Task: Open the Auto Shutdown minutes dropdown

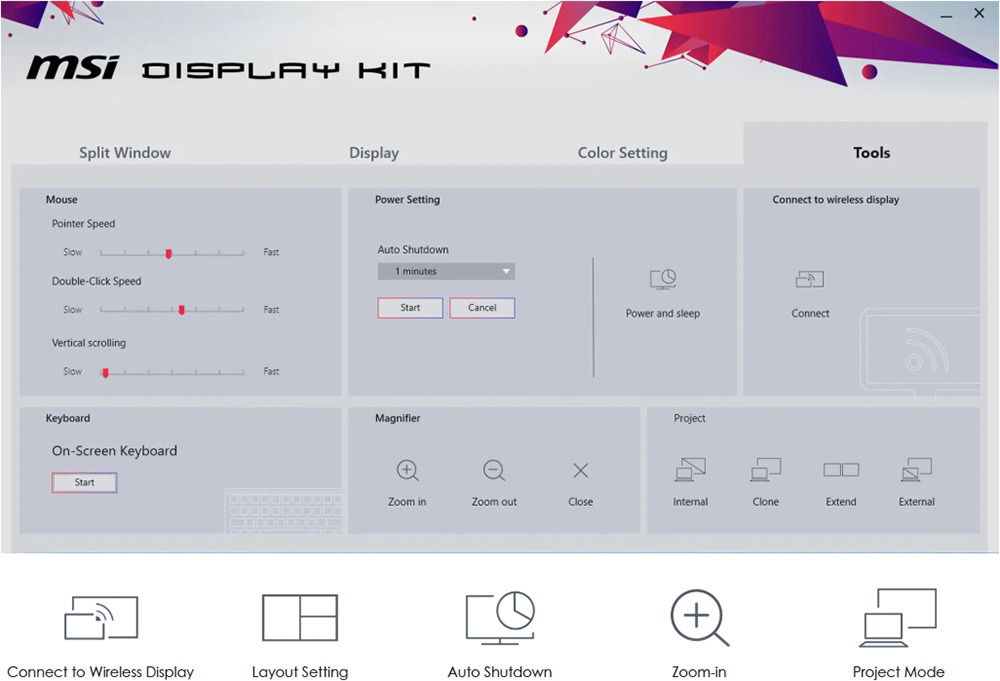Action: tap(446, 272)
